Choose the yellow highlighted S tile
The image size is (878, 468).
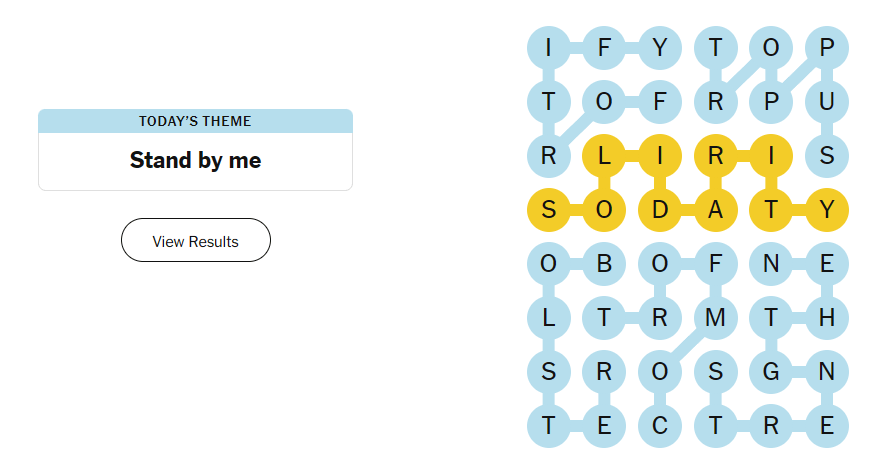click(x=548, y=210)
